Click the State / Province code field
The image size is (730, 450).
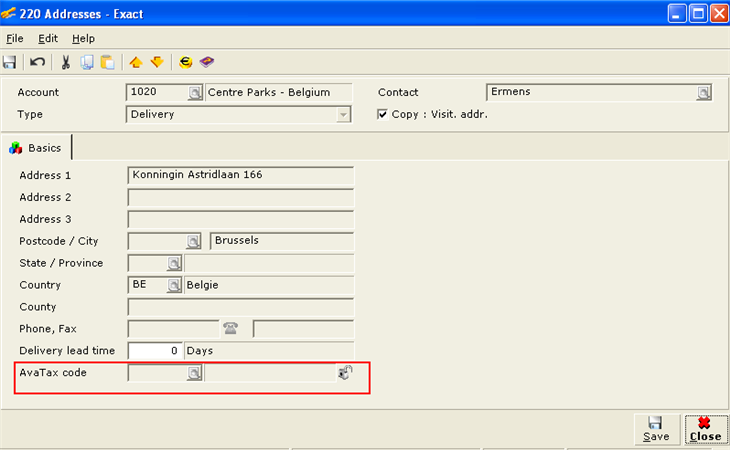click(x=148, y=263)
